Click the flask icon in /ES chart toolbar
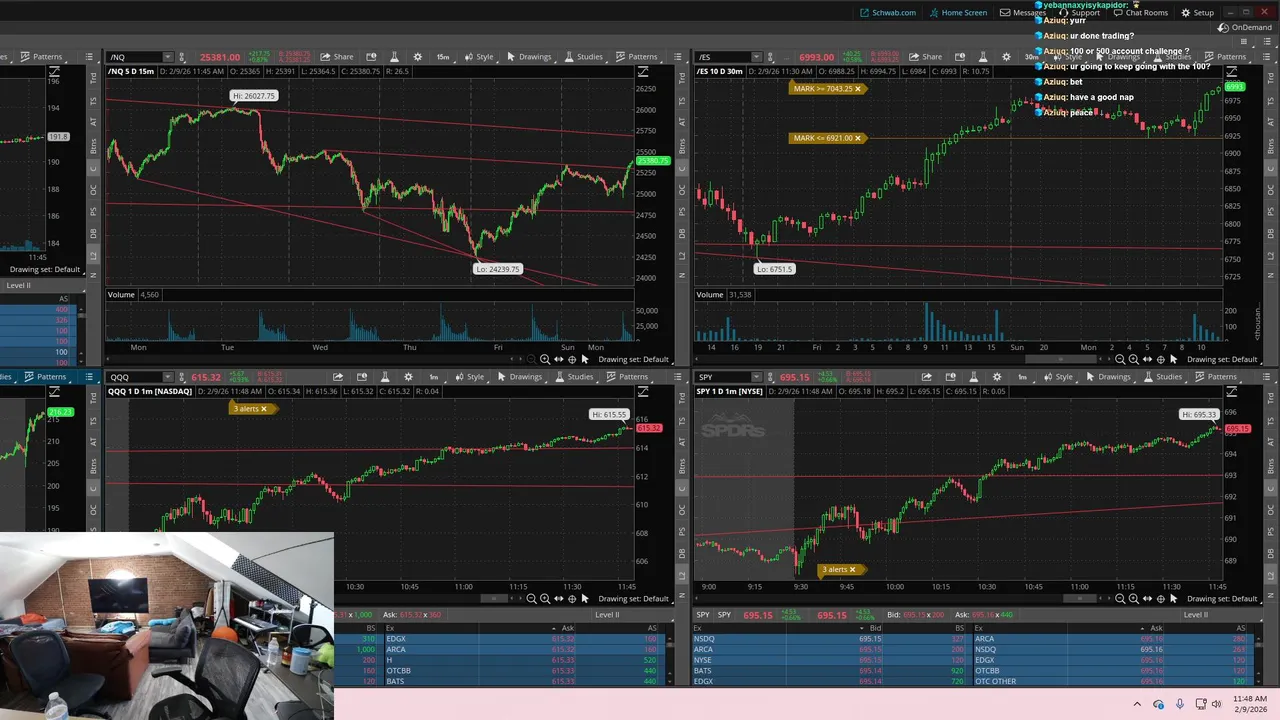This screenshot has height=720, width=1280. pos(983,57)
